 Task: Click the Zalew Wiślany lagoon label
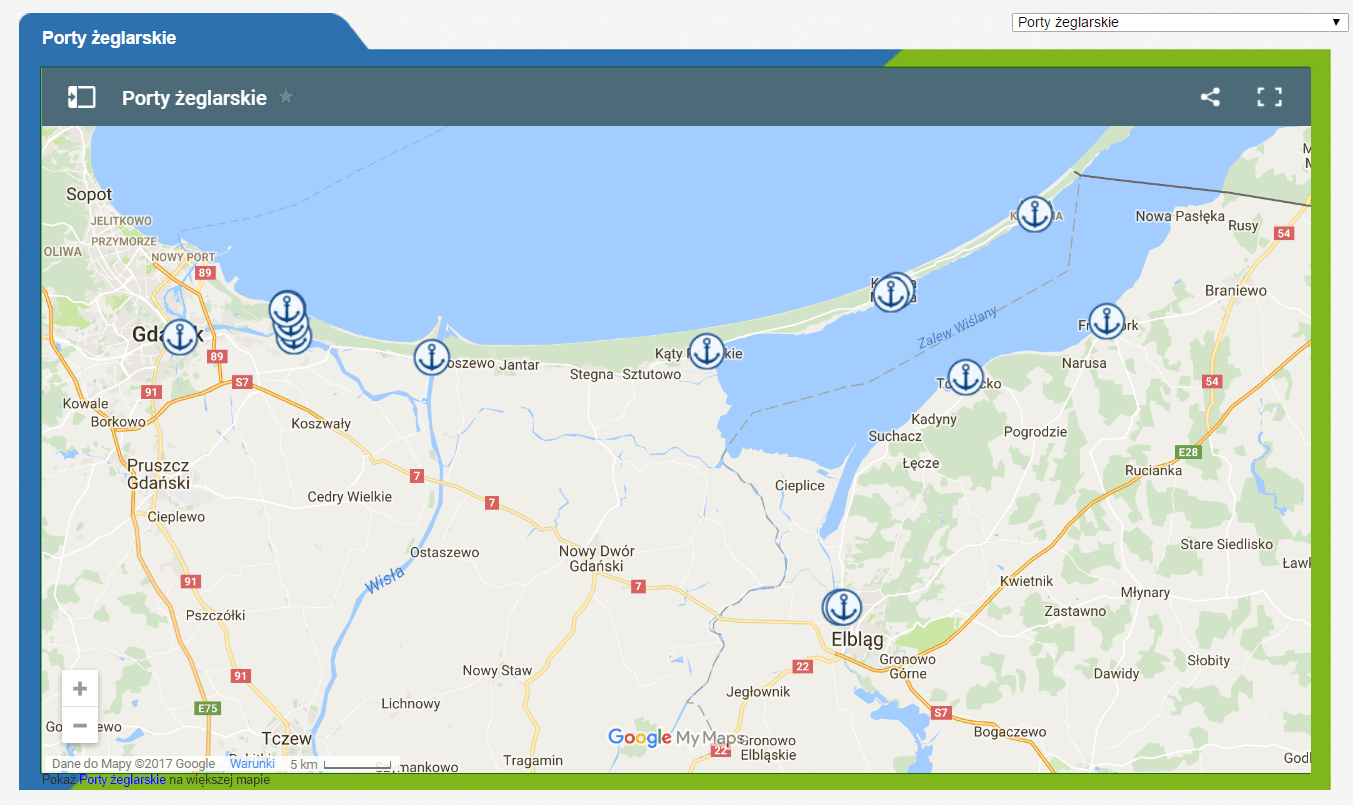(958, 328)
